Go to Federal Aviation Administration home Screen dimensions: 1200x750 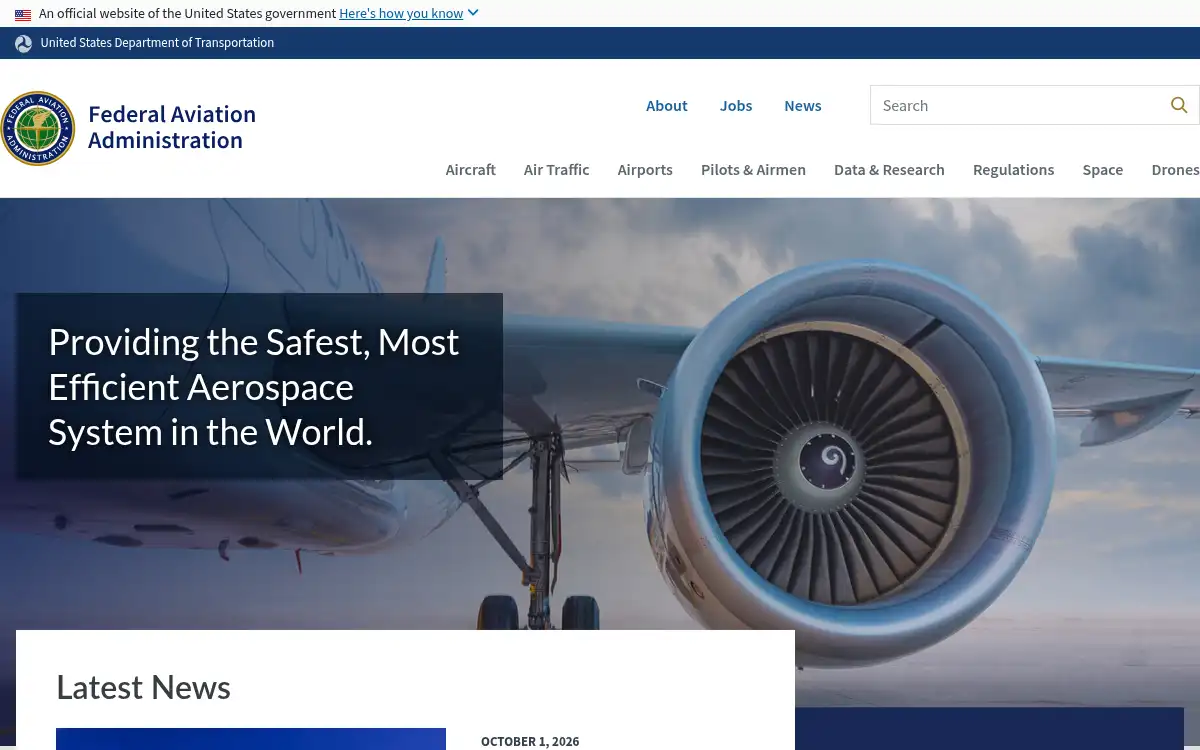point(172,127)
